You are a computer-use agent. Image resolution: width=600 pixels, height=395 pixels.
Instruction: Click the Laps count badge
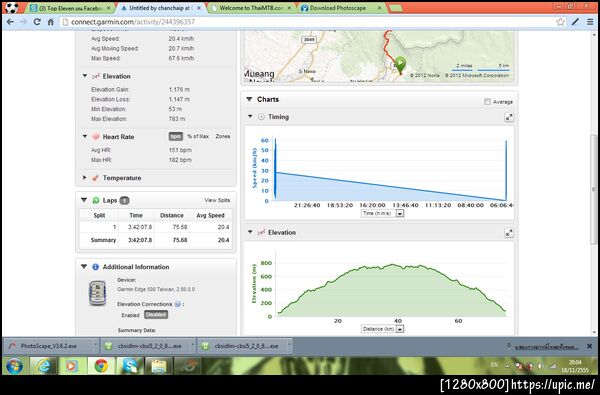(x=124, y=200)
